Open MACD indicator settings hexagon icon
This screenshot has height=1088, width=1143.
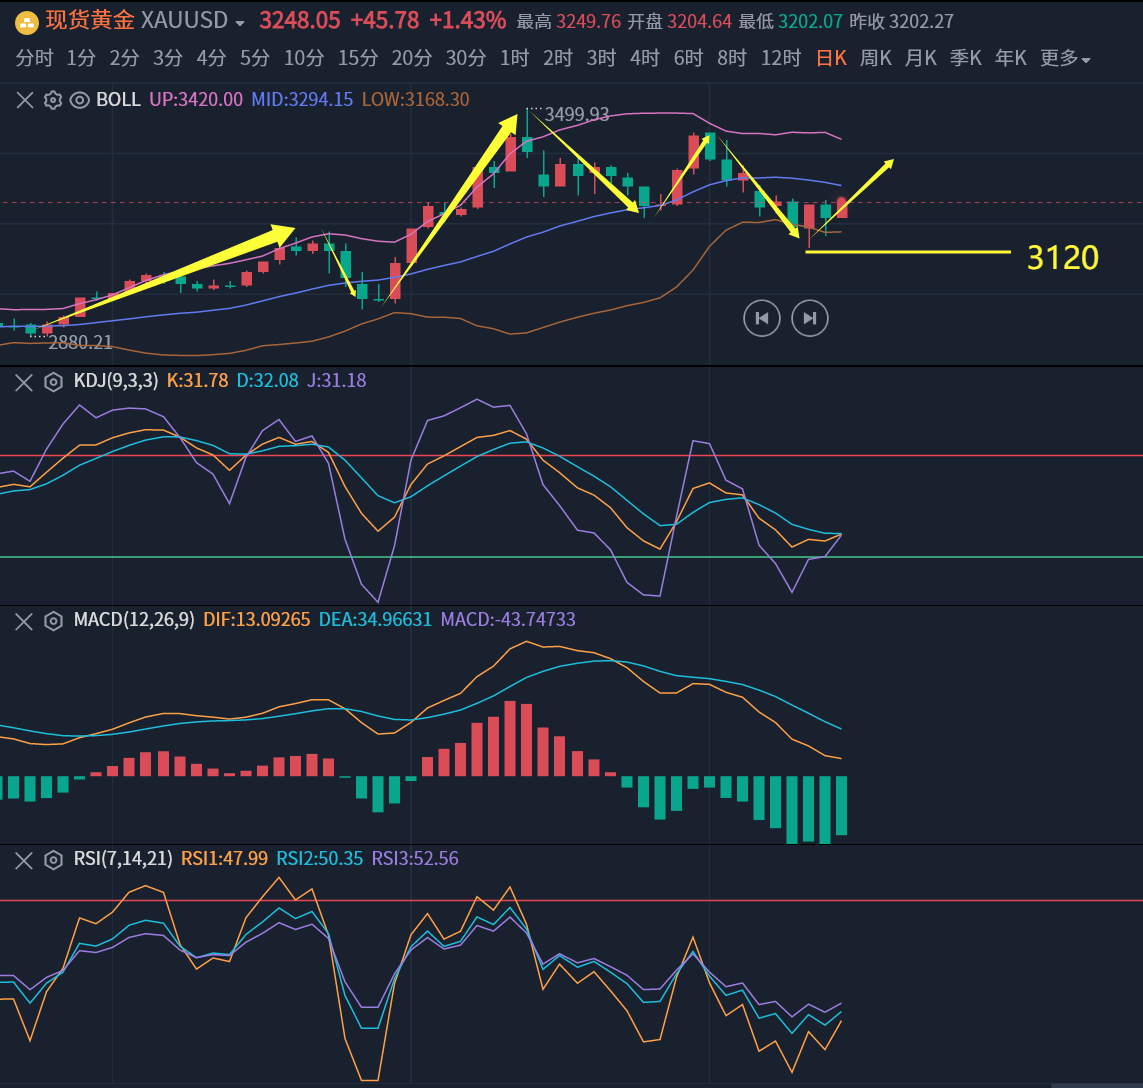(53, 621)
